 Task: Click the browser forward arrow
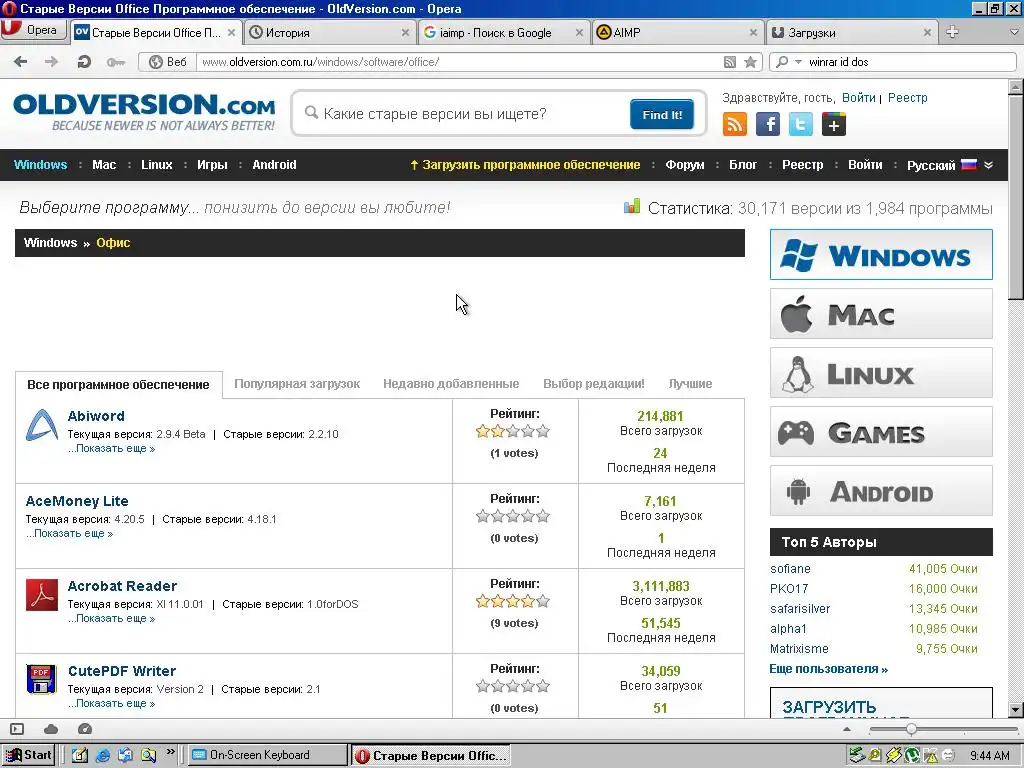52,62
